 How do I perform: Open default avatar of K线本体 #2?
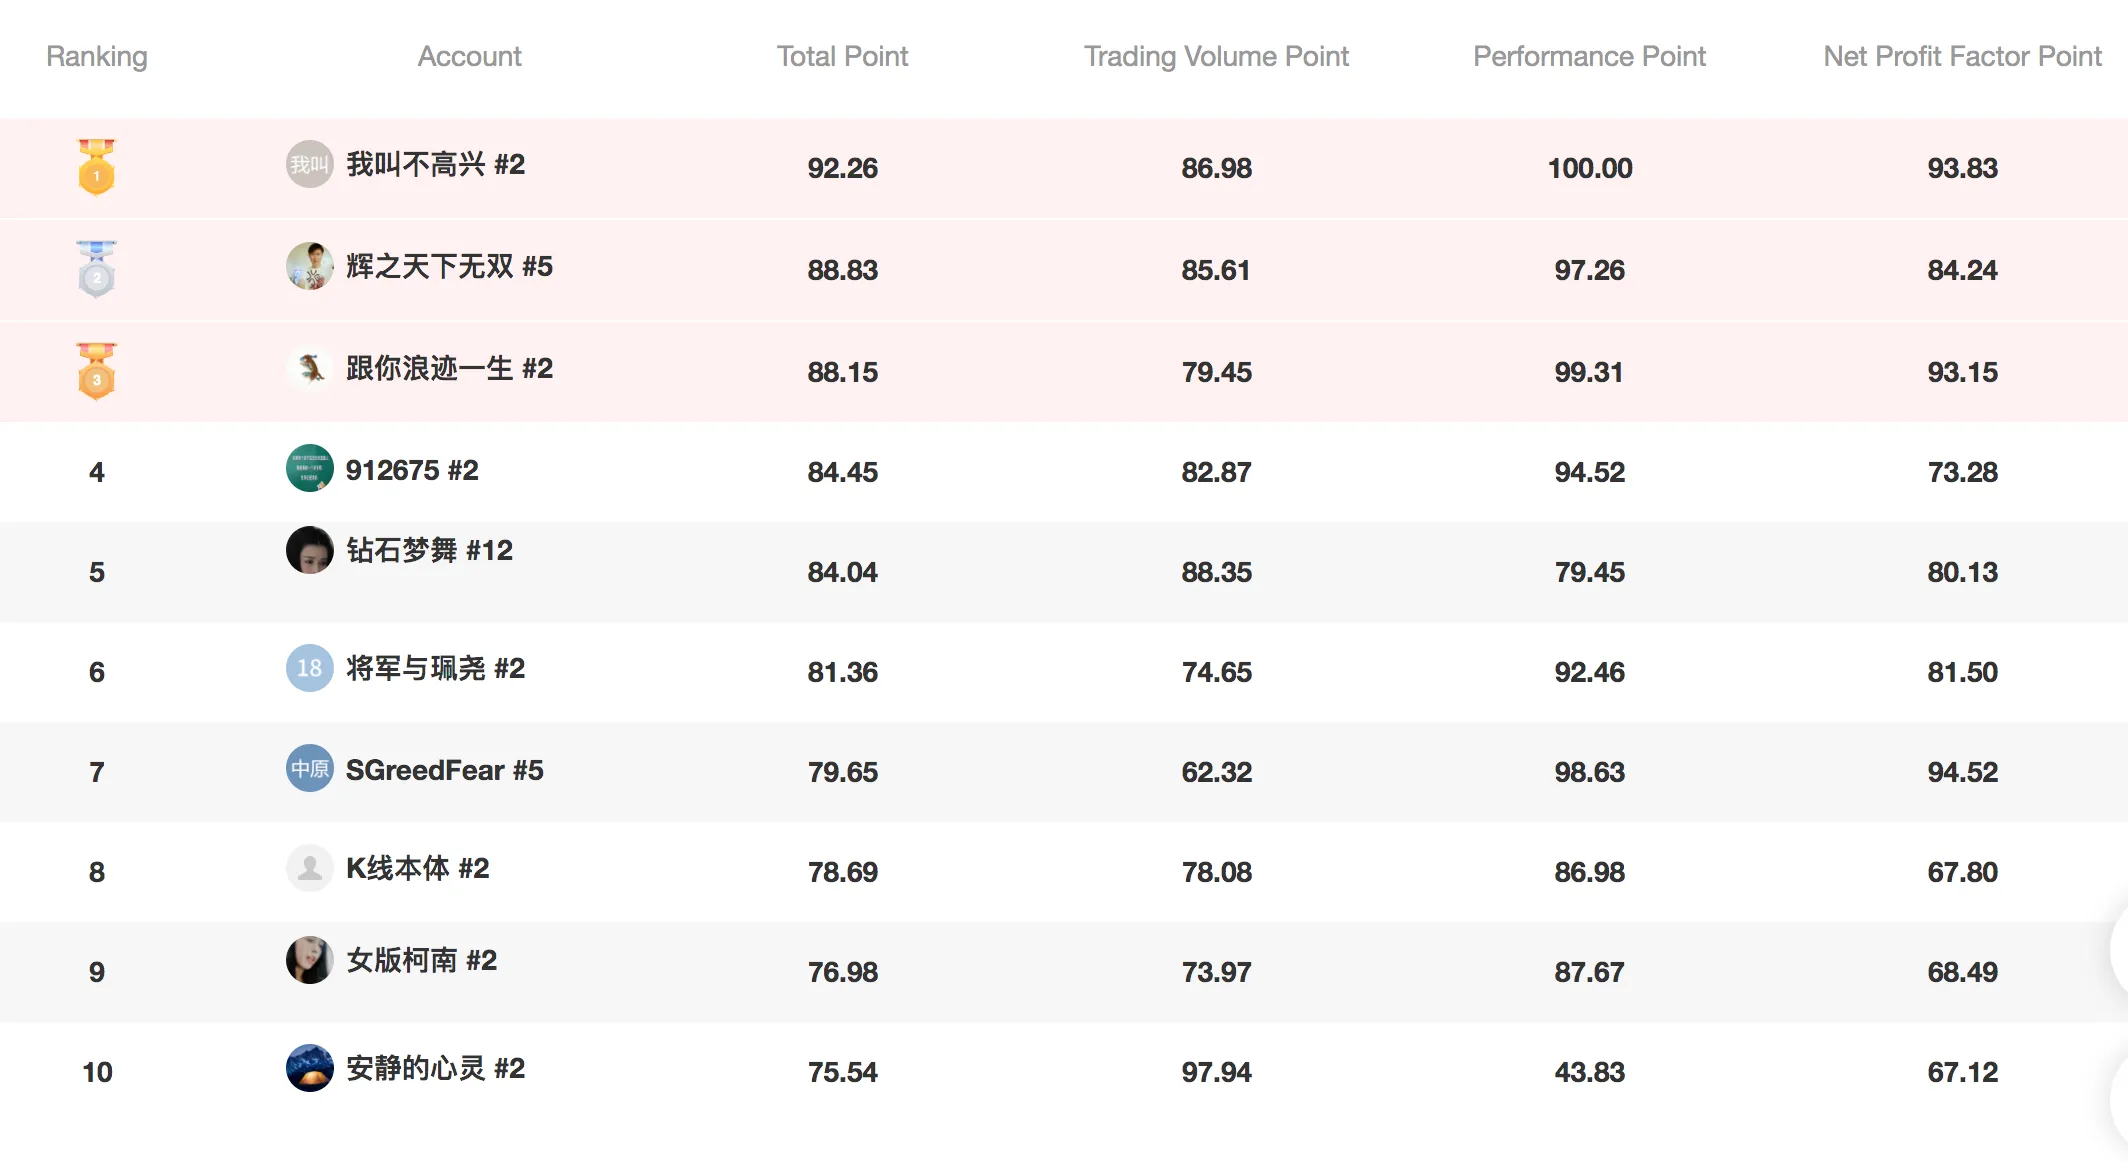click(309, 868)
